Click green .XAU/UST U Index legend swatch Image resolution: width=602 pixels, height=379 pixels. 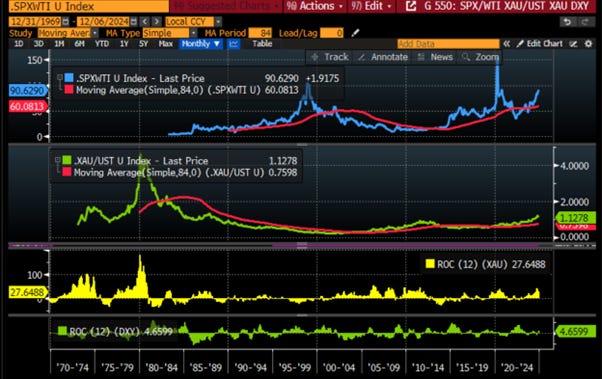[x=67, y=160]
